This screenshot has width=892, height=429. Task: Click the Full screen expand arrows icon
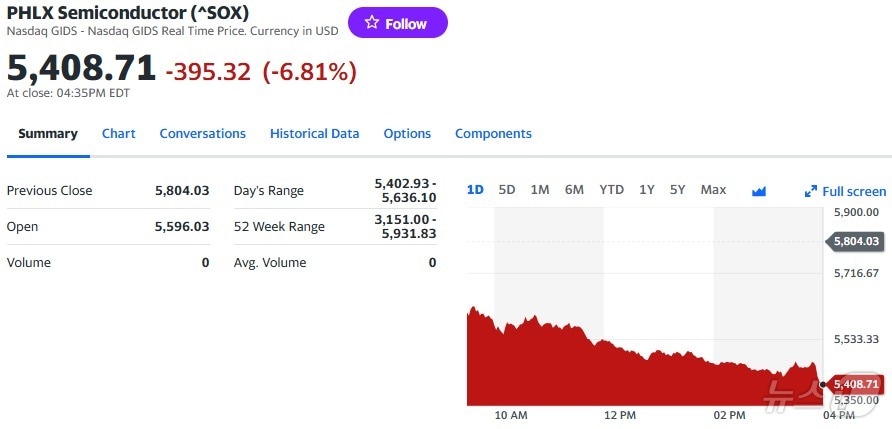click(x=811, y=191)
